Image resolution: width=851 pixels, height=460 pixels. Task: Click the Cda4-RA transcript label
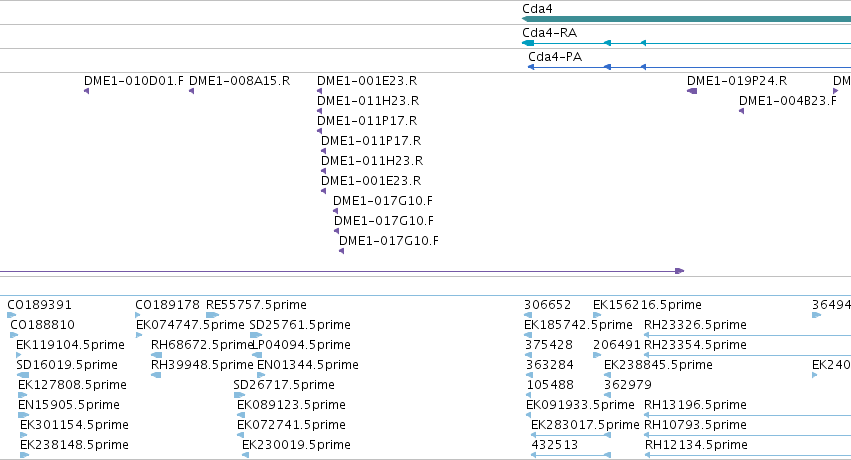pyautogui.click(x=549, y=33)
